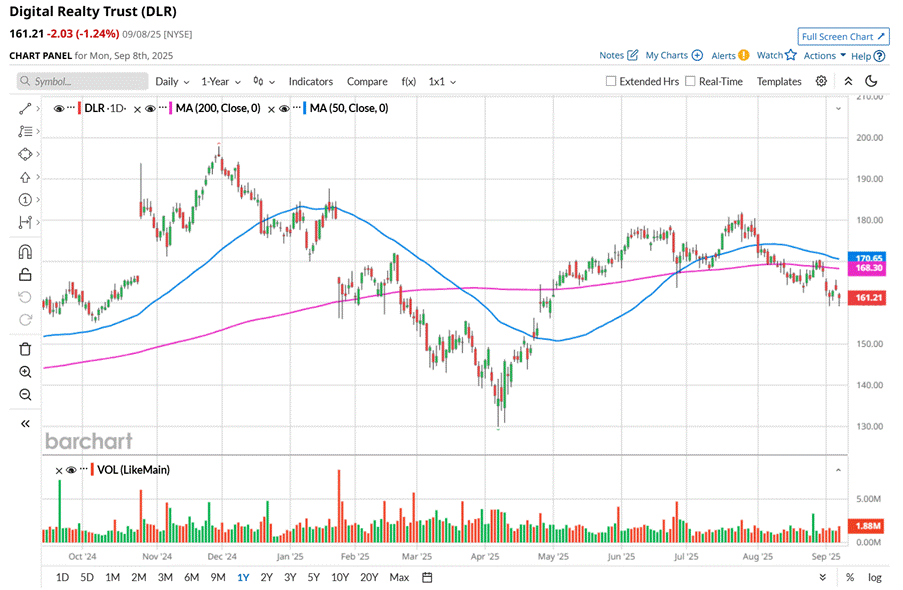Open MA (200) more options menu
This screenshot has width=903, height=590.
pyautogui.click(x=162, y=108)
